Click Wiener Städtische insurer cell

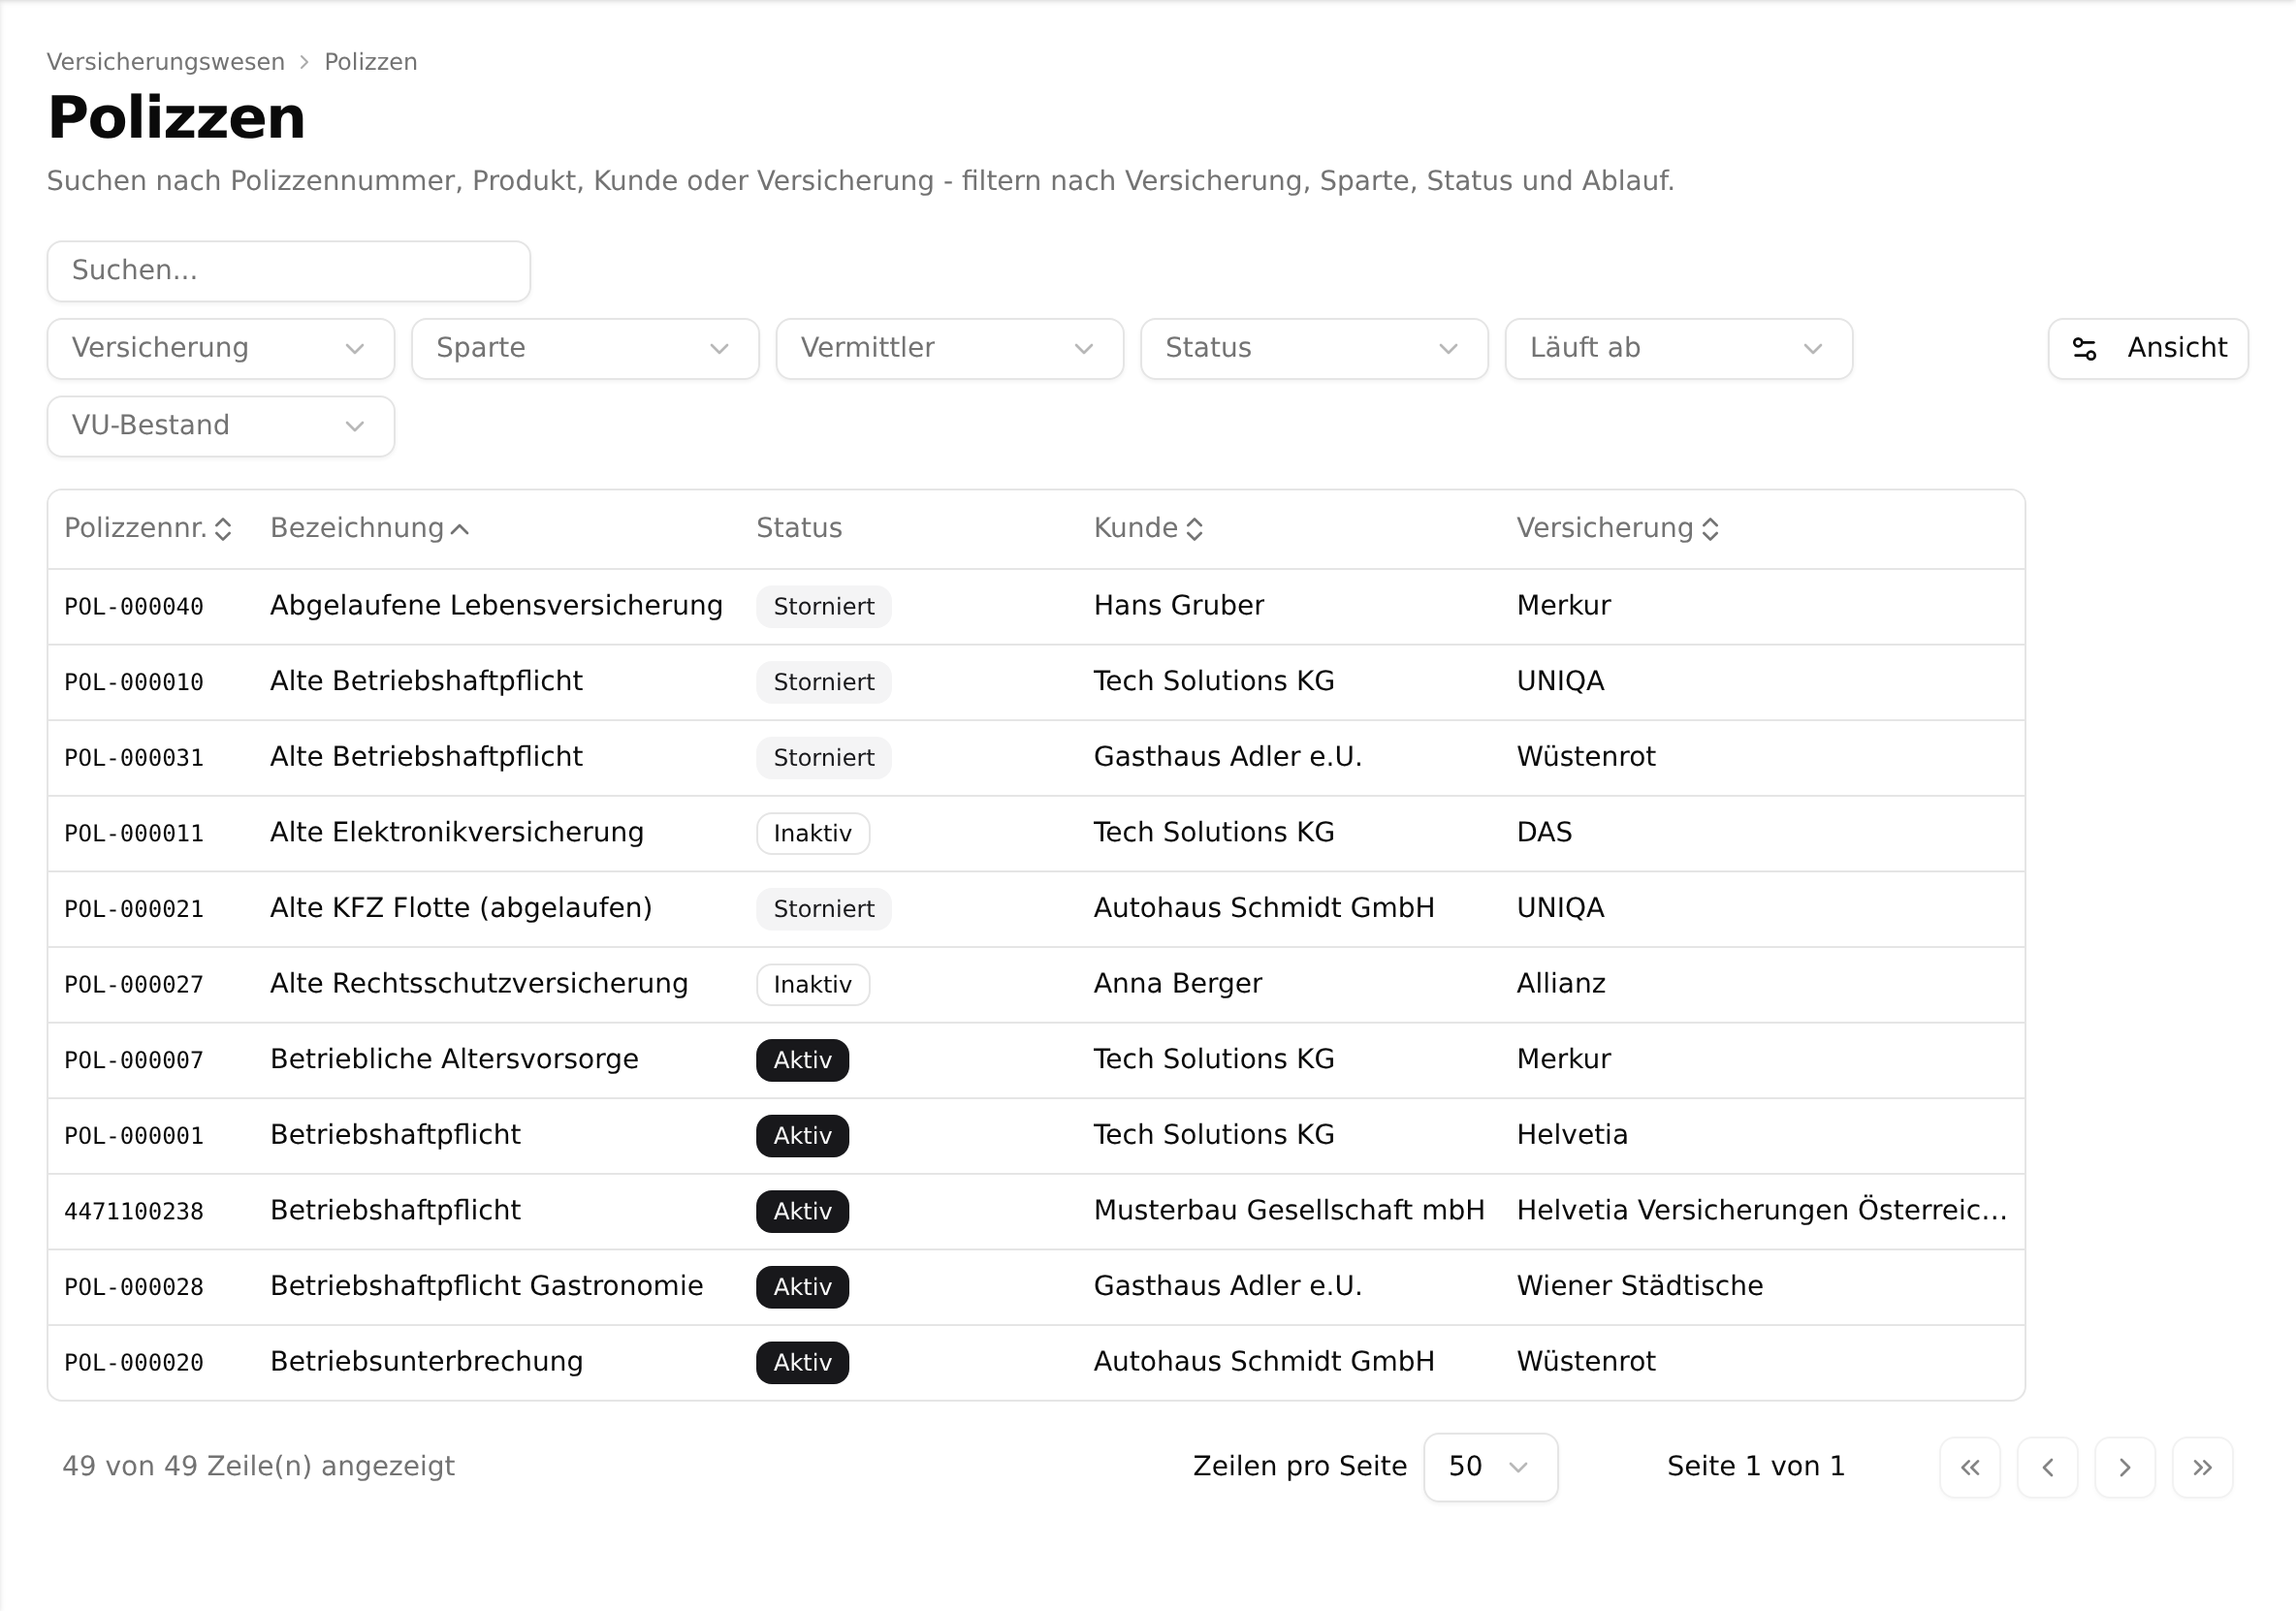(1639, 1286)
